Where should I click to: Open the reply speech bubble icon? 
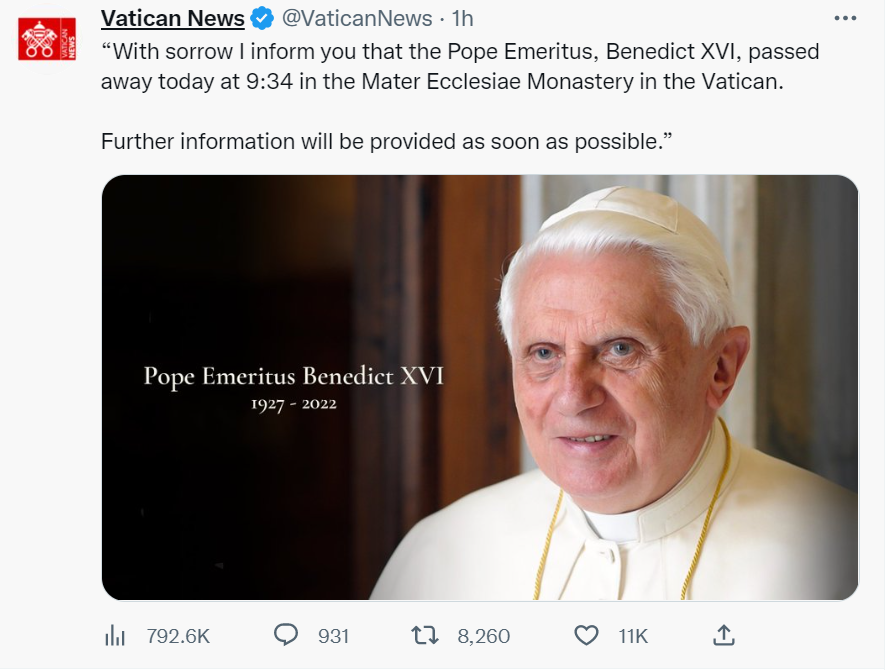click(287, 635)
